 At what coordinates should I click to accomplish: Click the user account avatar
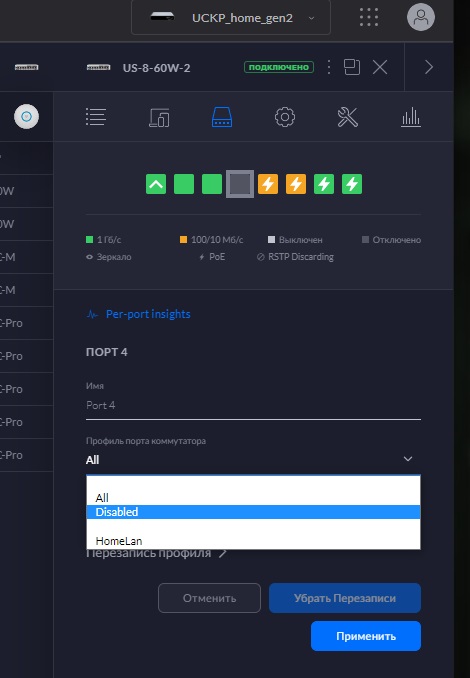[x=421, y=17]
